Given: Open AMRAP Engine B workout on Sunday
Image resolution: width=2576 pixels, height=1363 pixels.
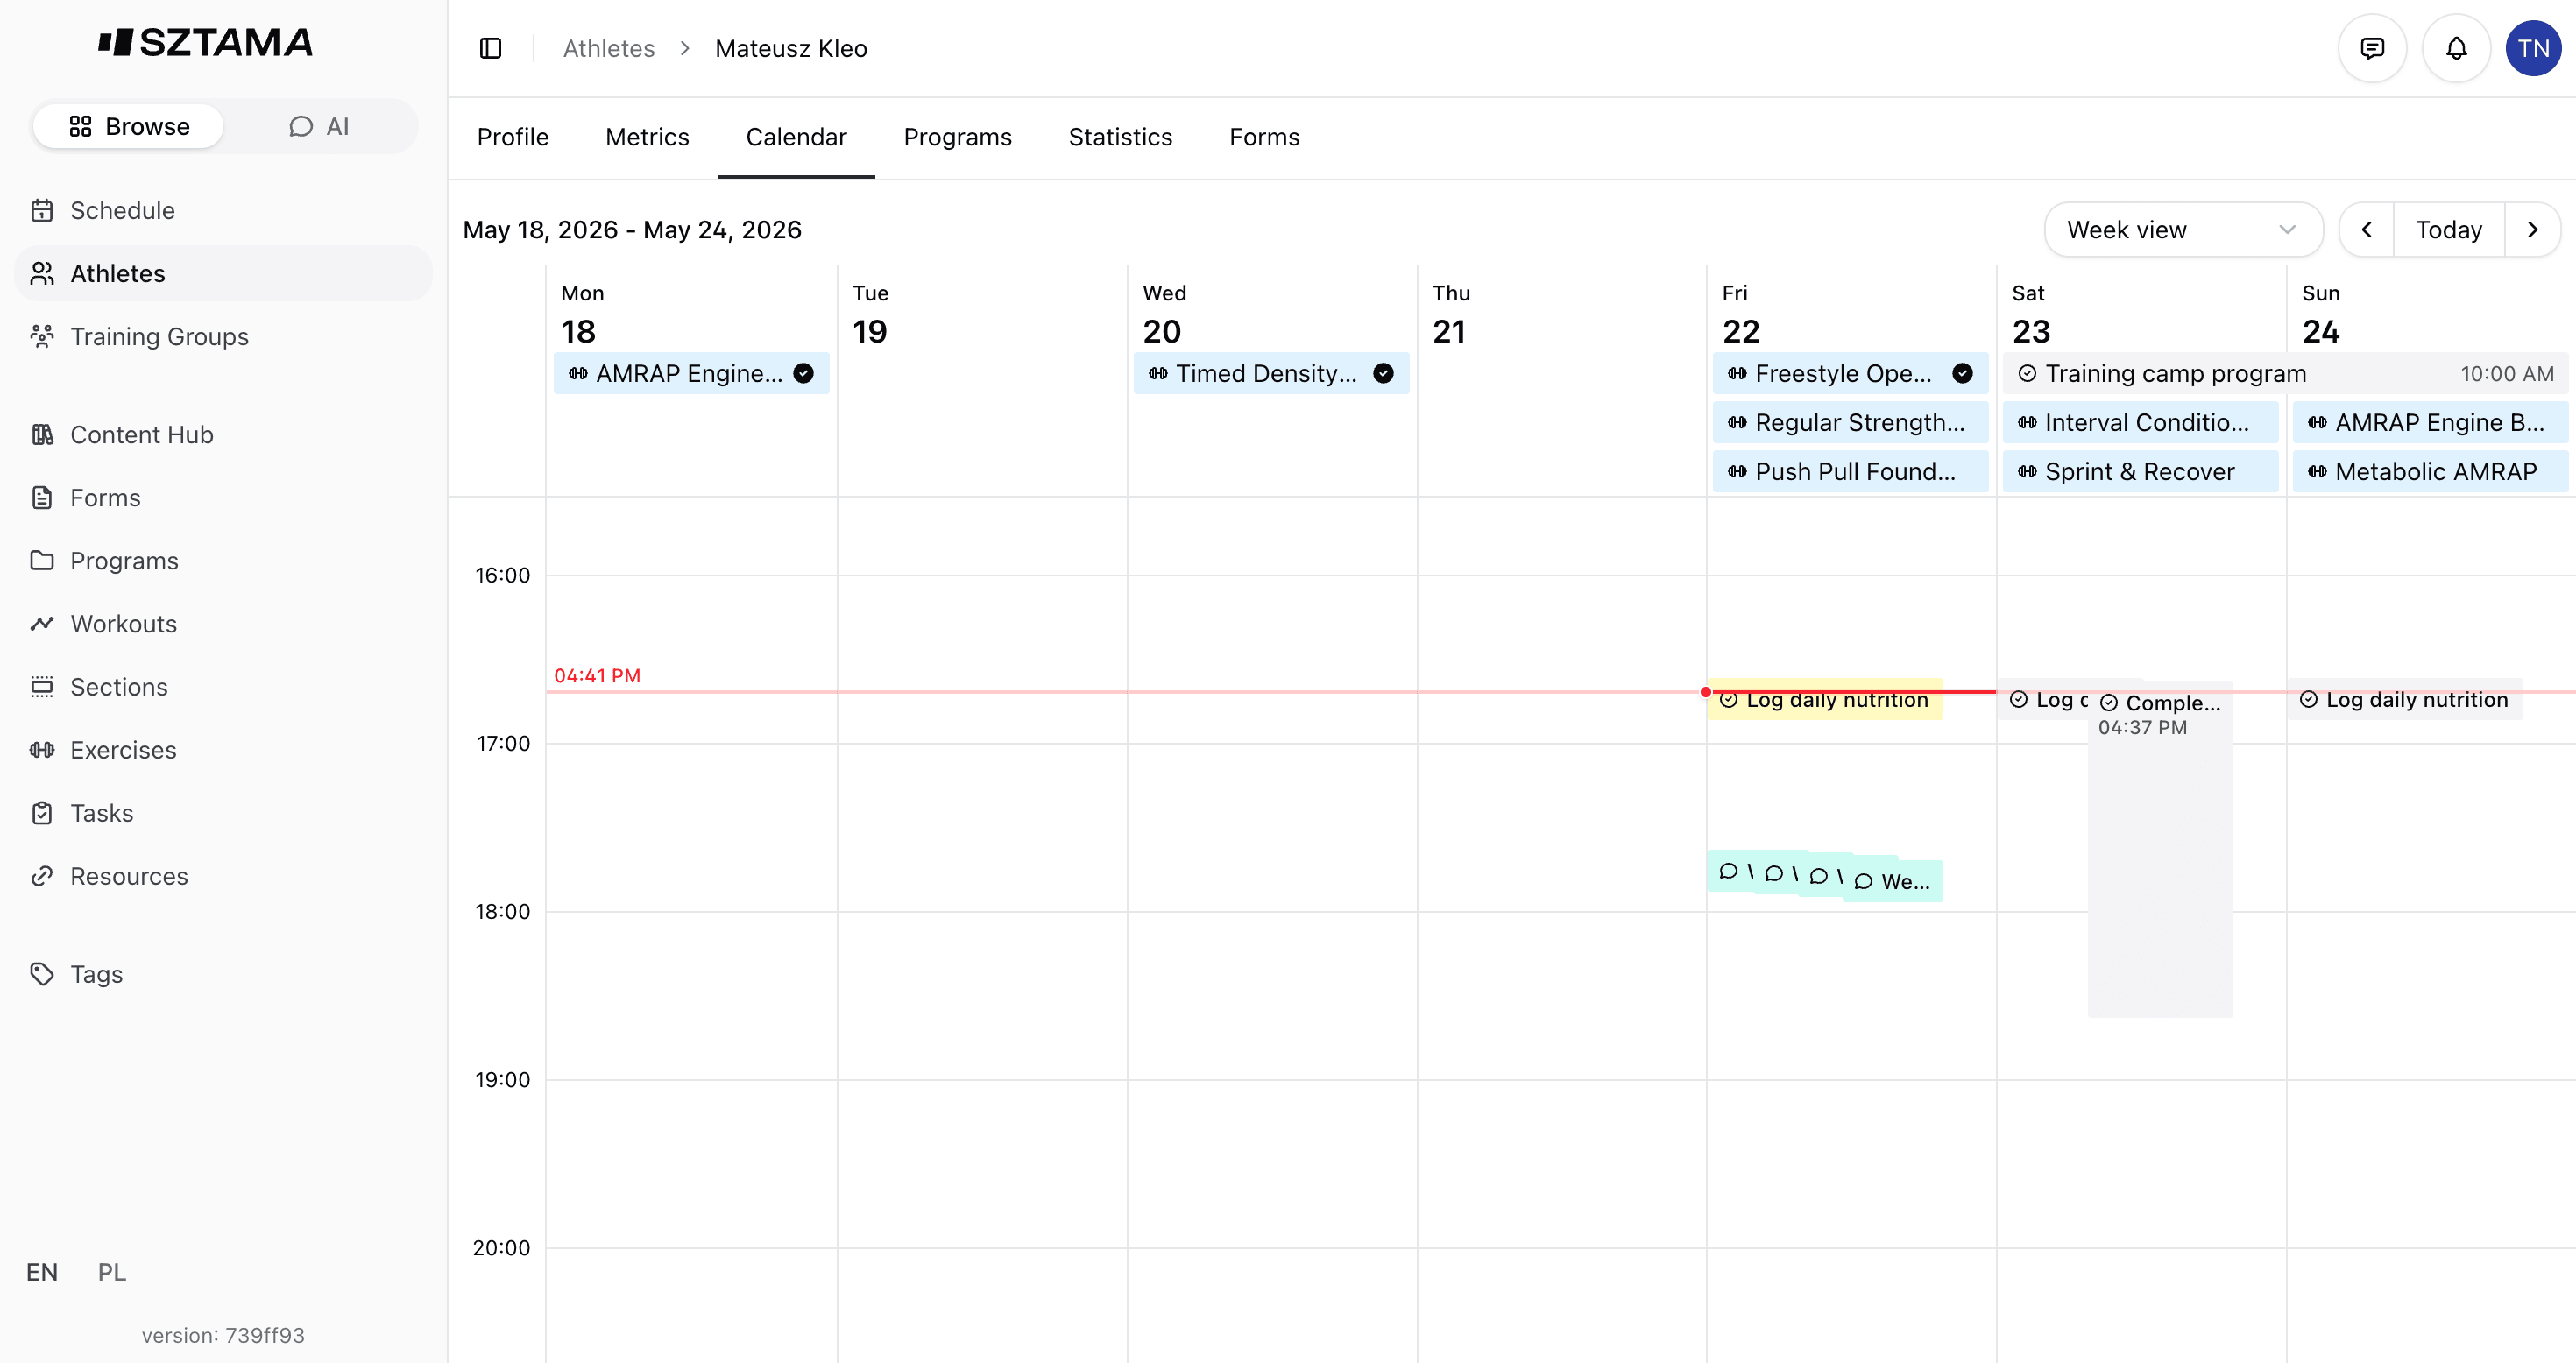Looking at the screenshot, I should point(2430,422).
